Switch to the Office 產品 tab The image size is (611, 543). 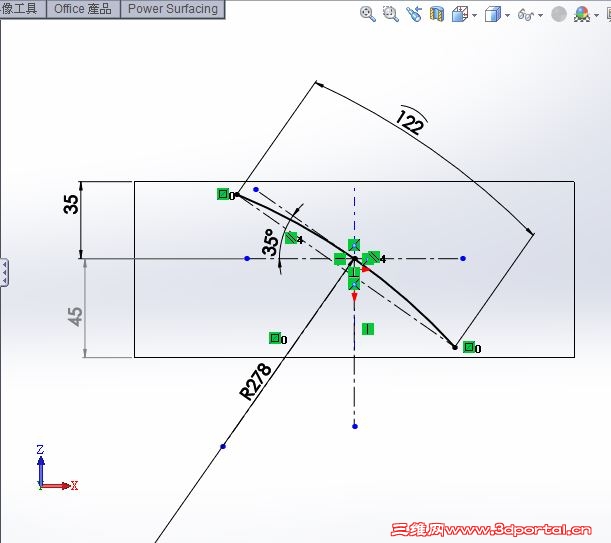(83, 9)
